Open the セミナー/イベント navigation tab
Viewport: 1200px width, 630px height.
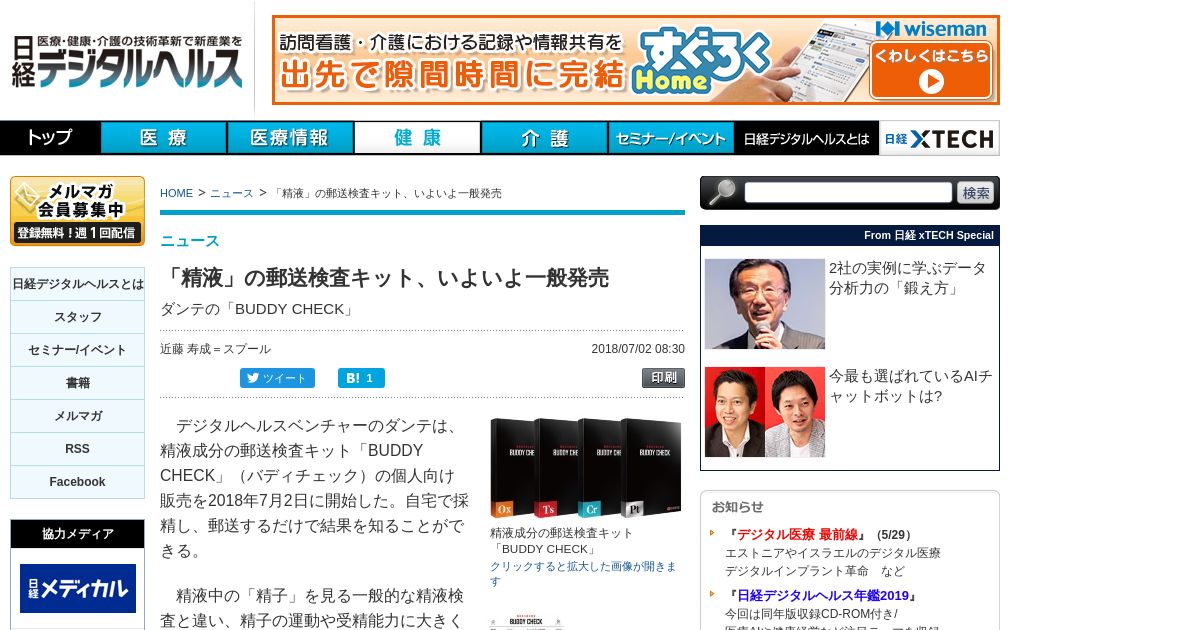pyautogui.click(x=671, y=138)
